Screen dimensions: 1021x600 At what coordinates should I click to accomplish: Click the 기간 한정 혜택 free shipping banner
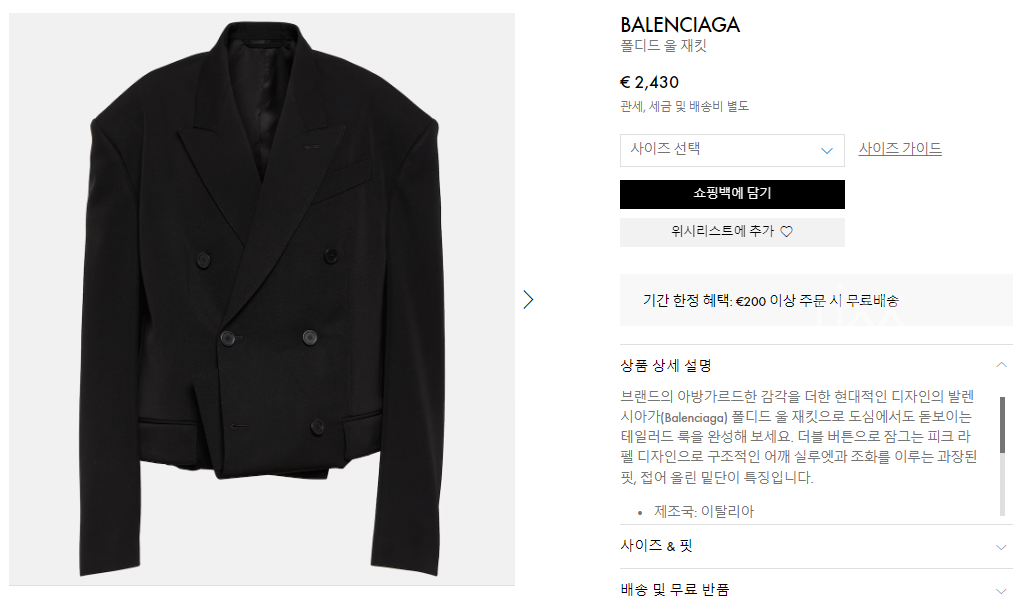[x=770, y=300]
